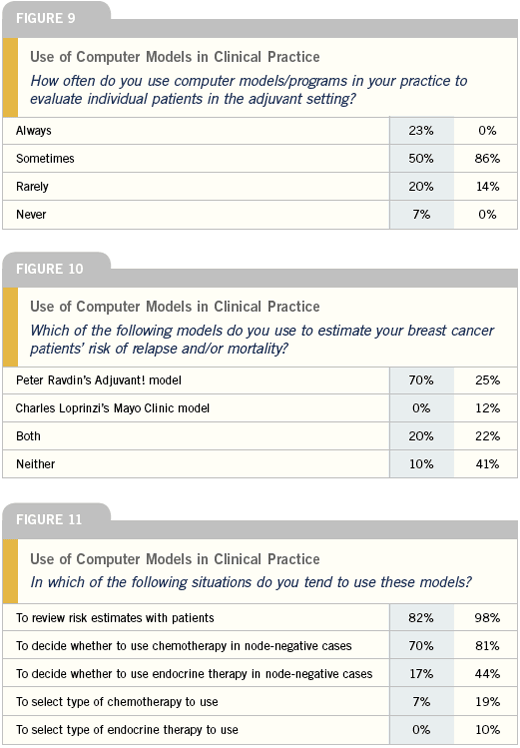Select the 70% value for Adjuvant! model
Viewport: 520px width, 748px height.
pos(421,380)
